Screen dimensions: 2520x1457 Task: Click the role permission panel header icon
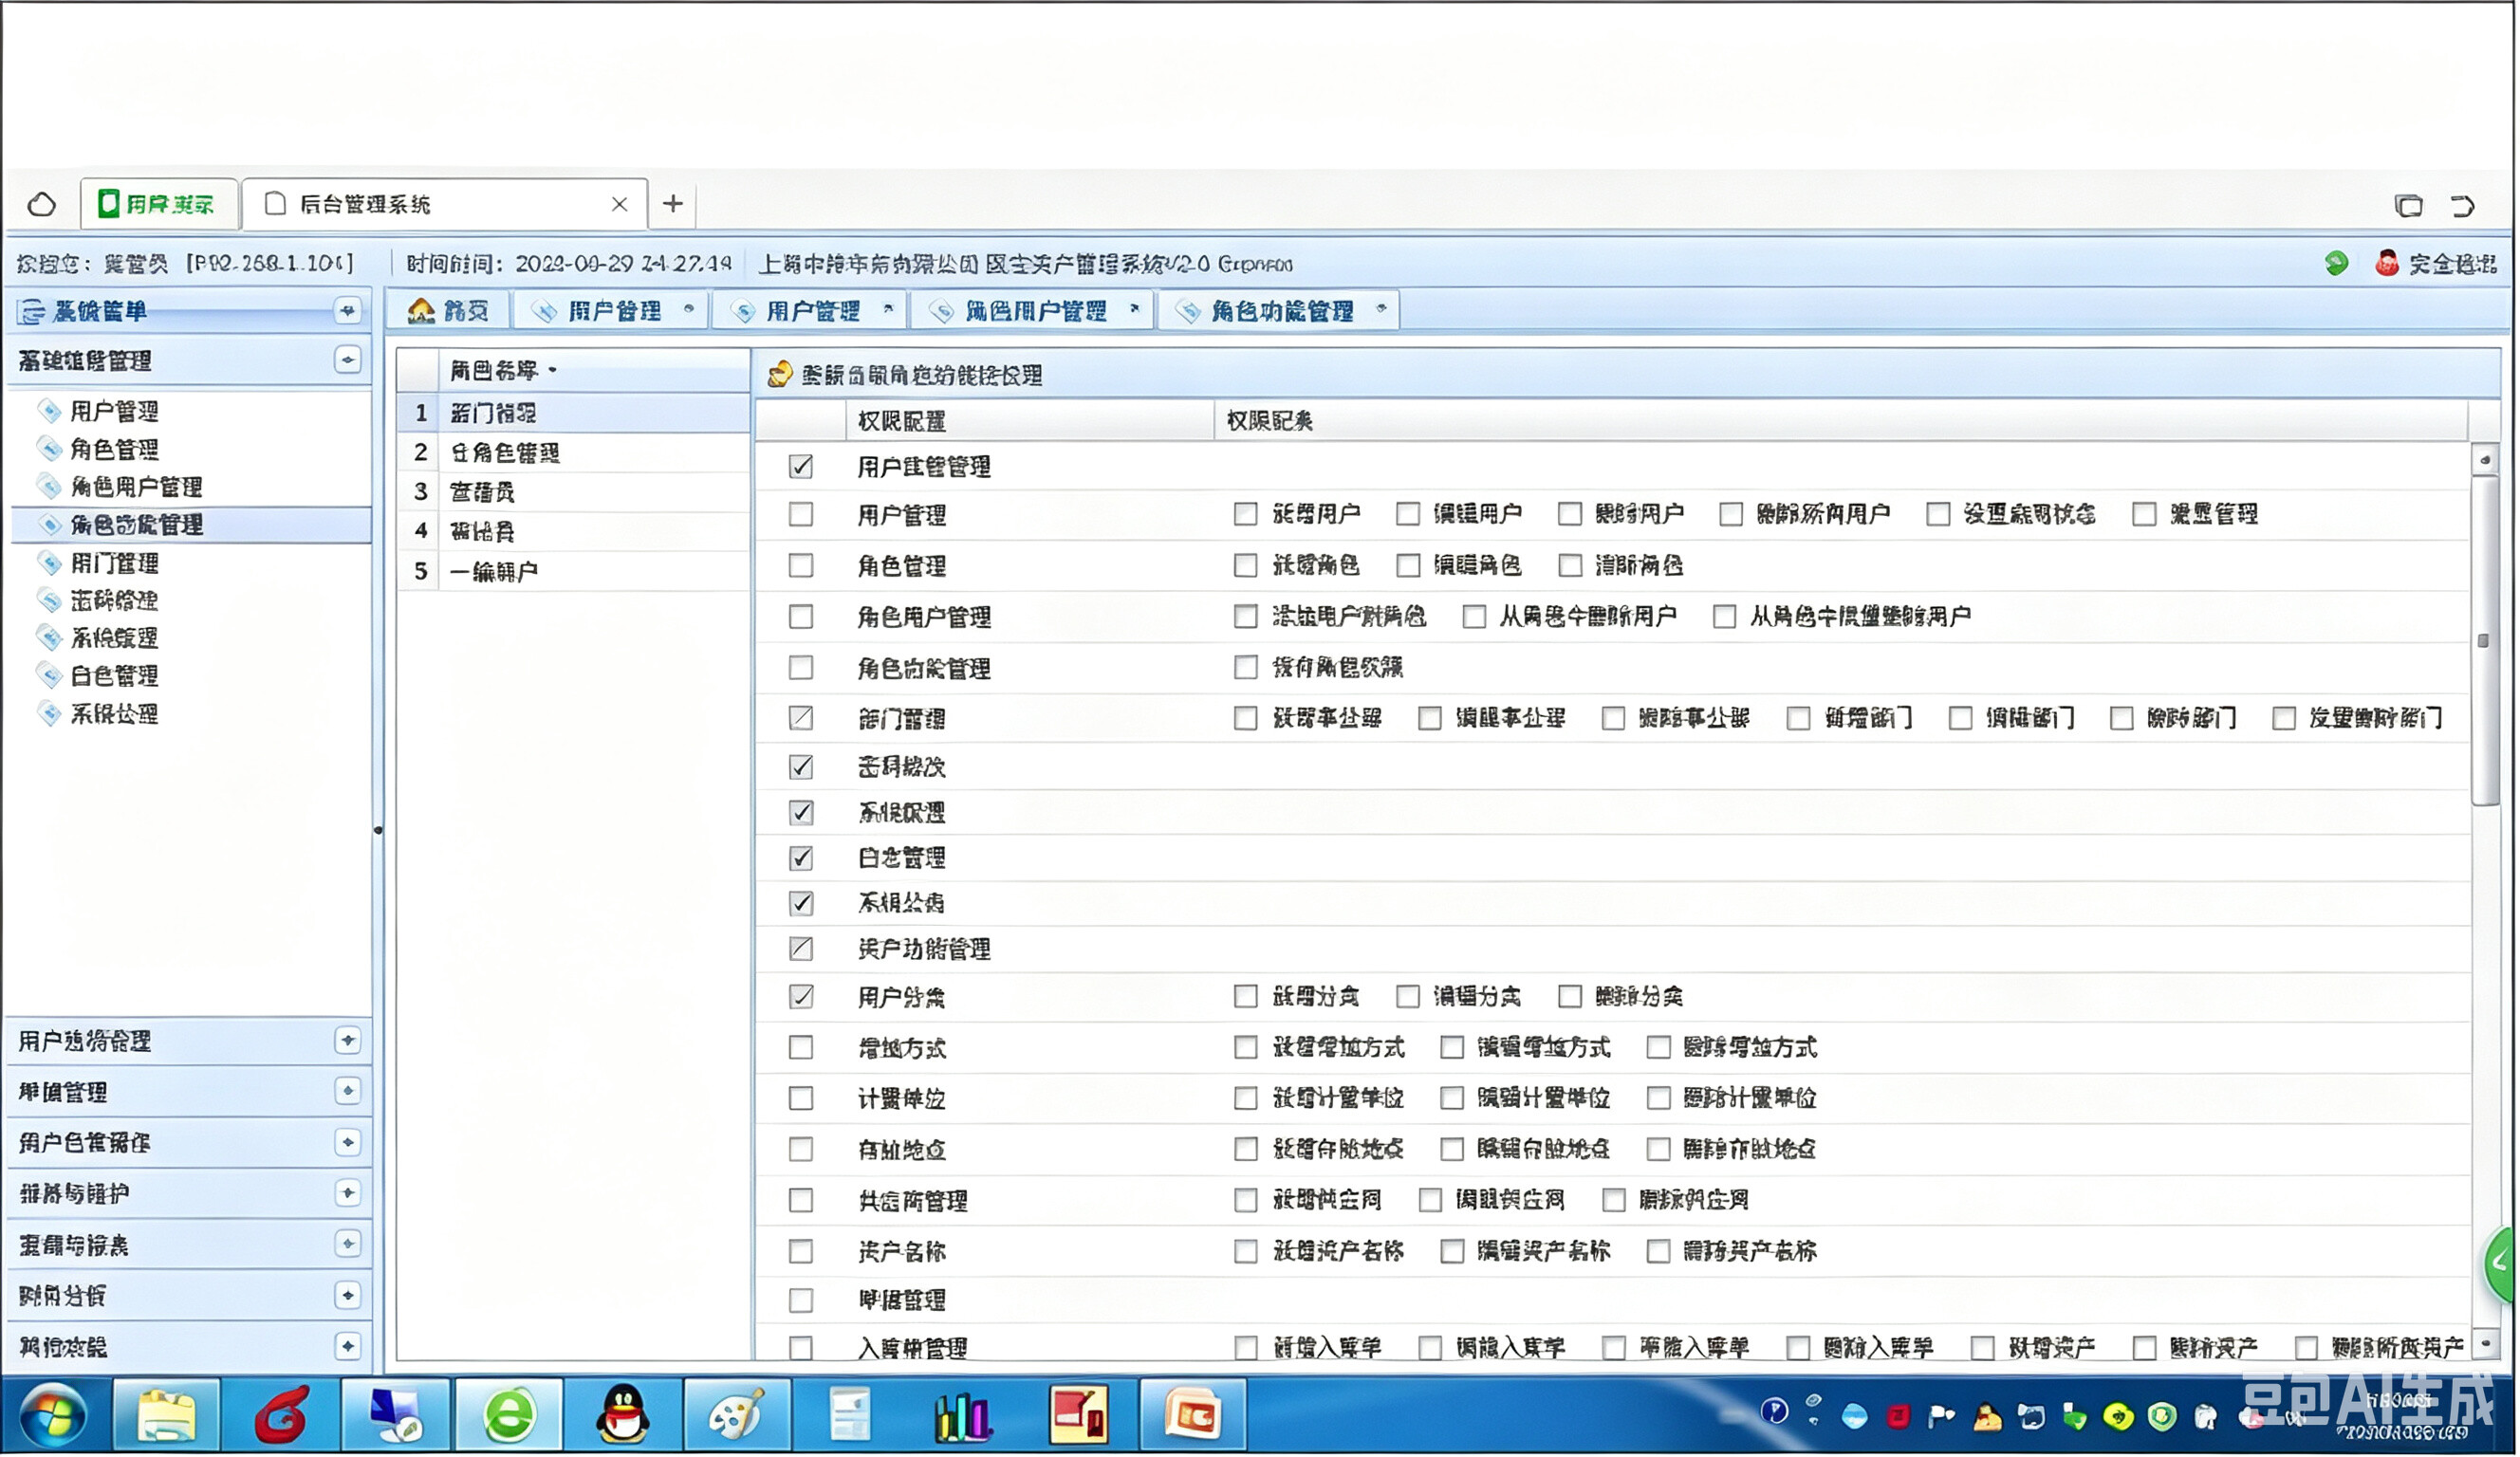tap(779, 374)
